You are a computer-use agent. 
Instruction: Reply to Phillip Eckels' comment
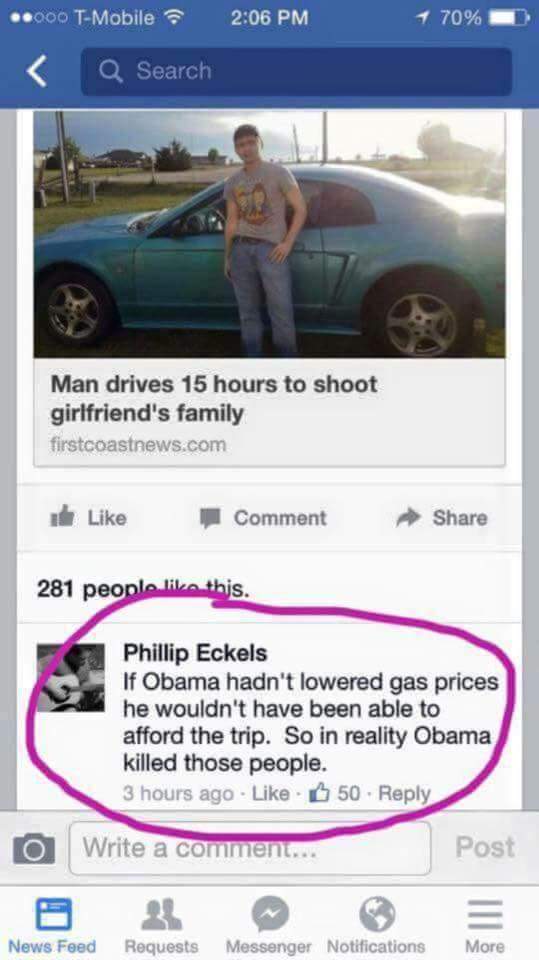tap(405, 793)
